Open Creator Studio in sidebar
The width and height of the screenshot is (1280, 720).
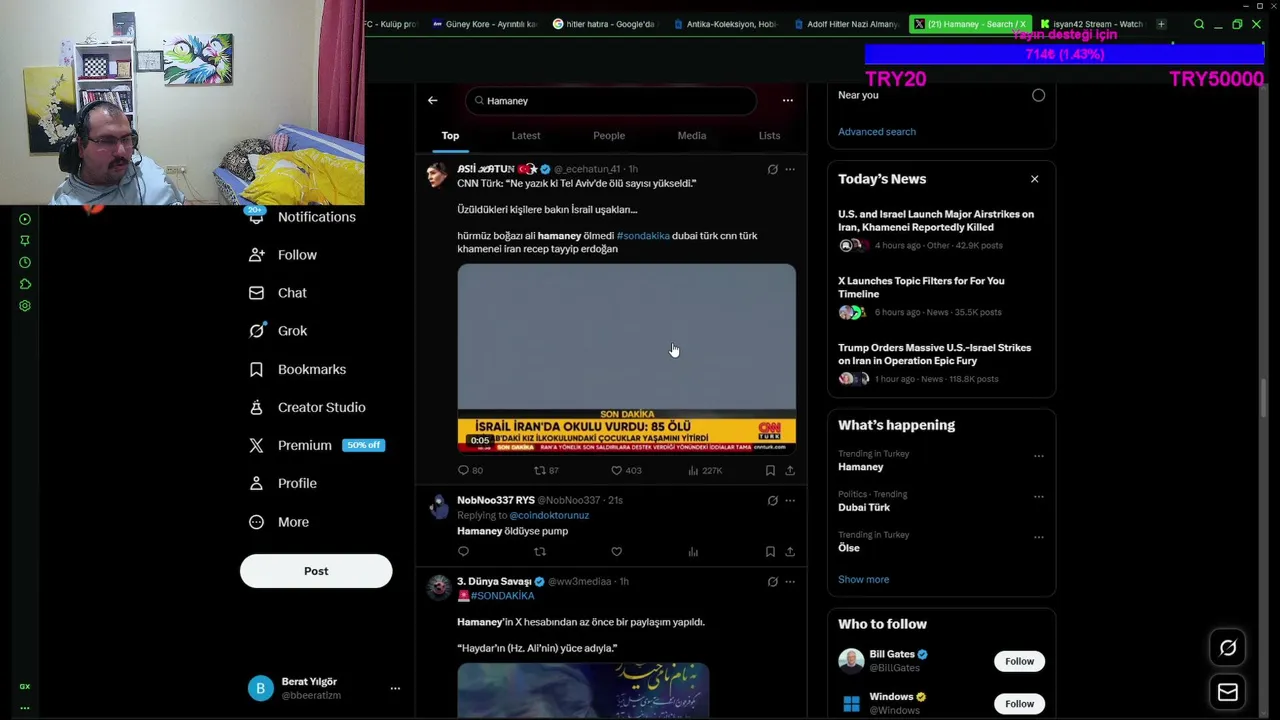point(307,407)
